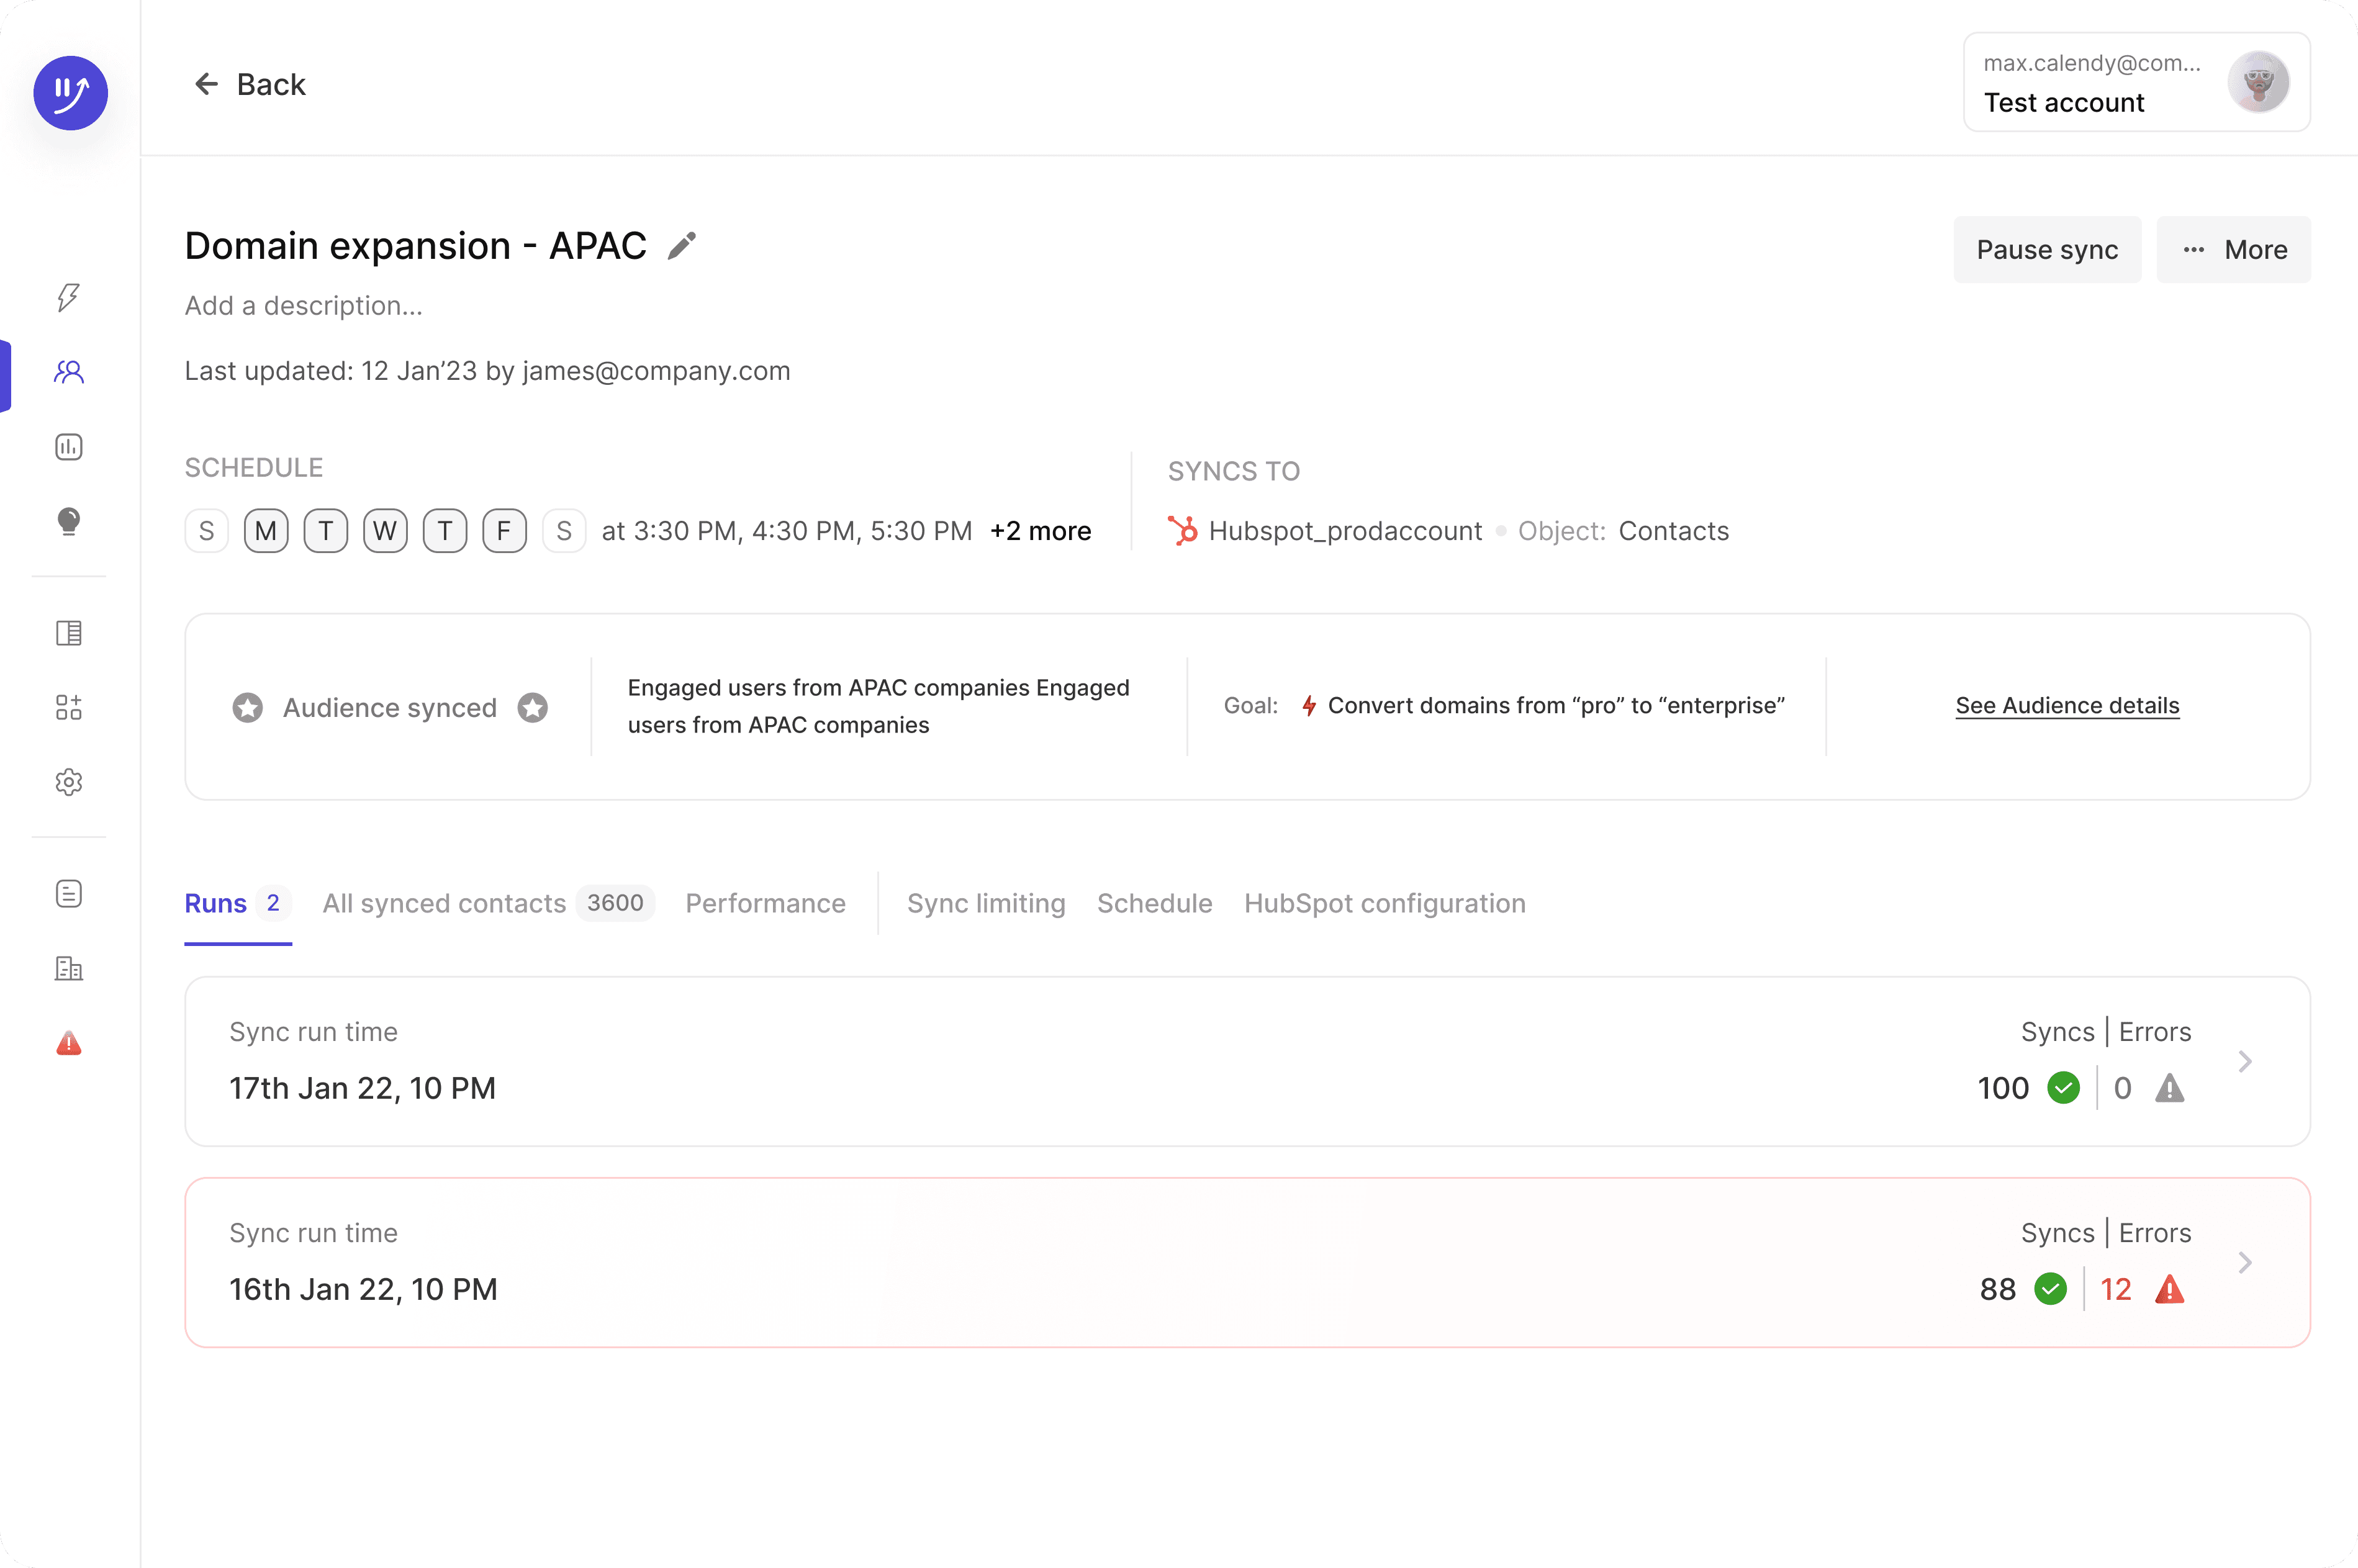Toggle Wednesday in the schedule days
Viewport: 2358px width, 1568px height.
pyautogui.click(x=385, y=531)
